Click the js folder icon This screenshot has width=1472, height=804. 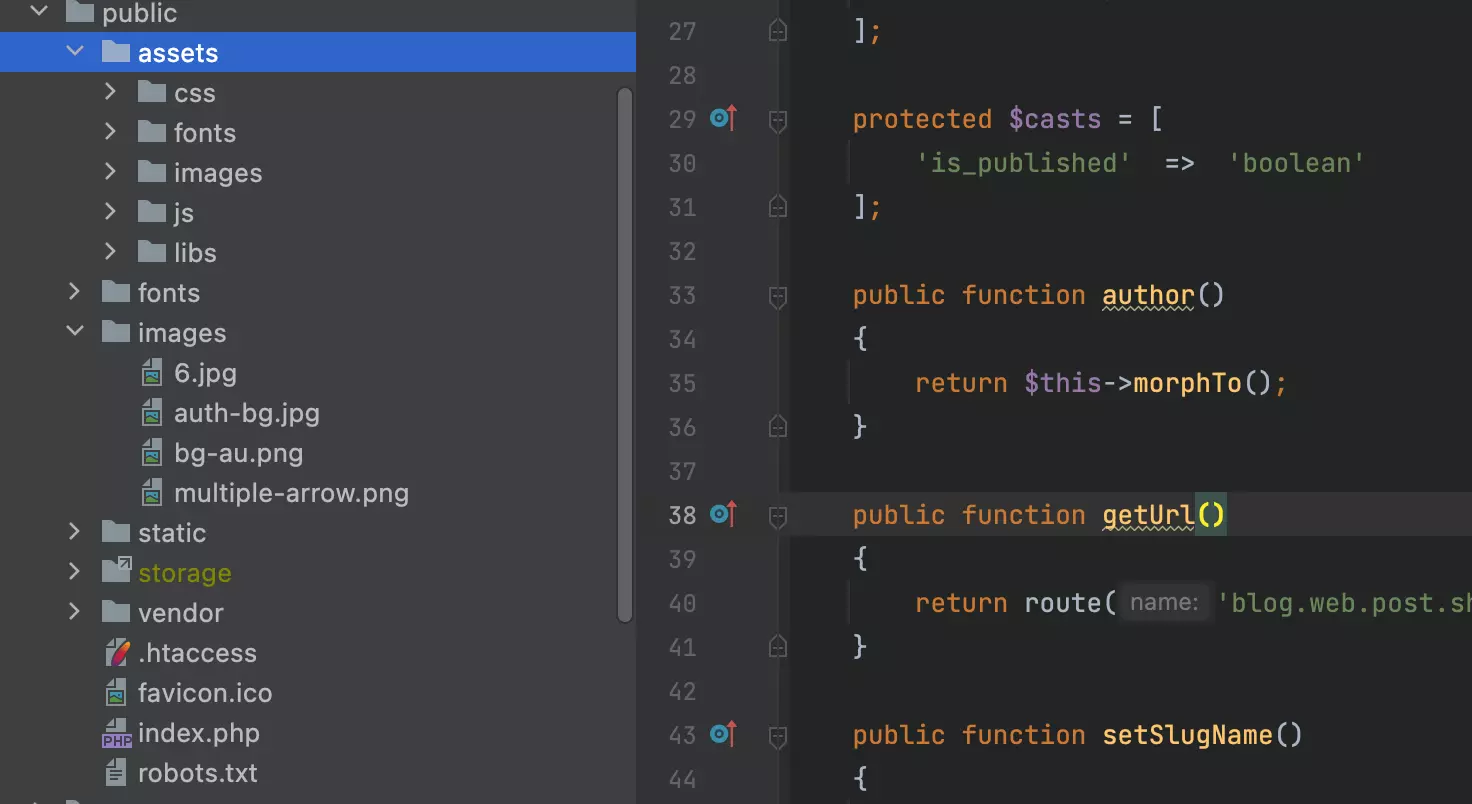[x=152, y=212]
